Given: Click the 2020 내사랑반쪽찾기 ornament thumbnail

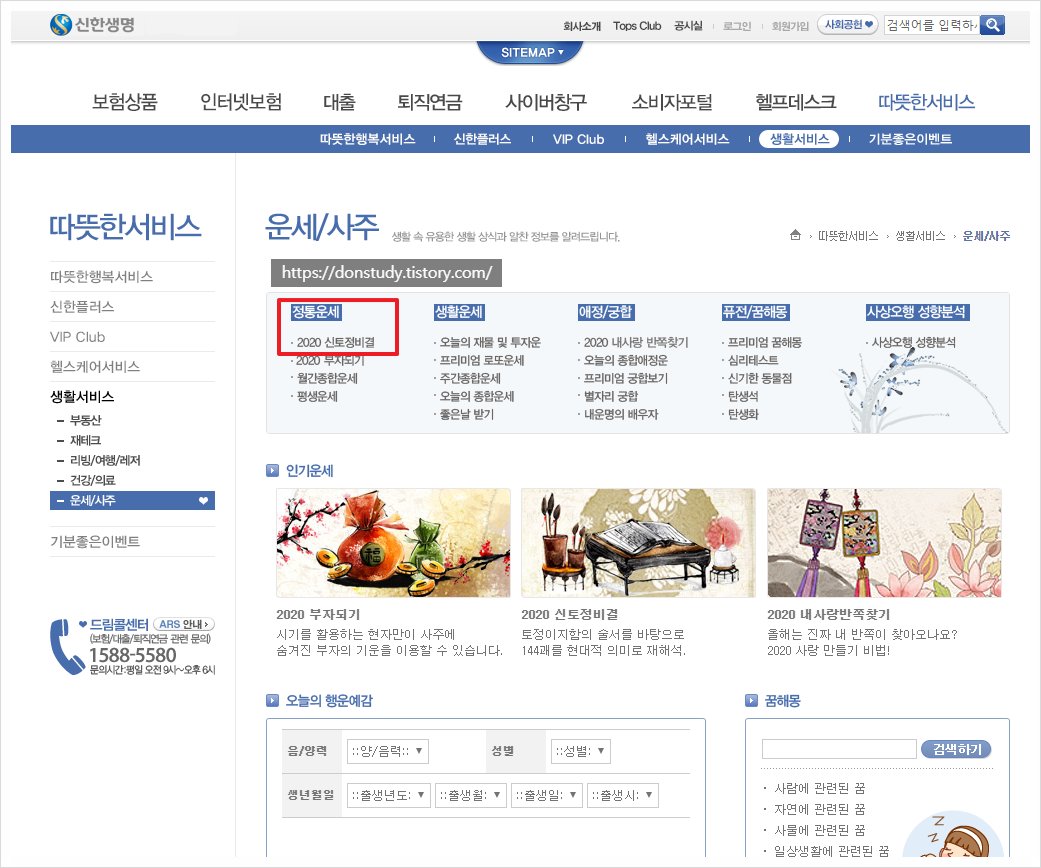Looking at the screenshot, I should click(x=884, y=543).
